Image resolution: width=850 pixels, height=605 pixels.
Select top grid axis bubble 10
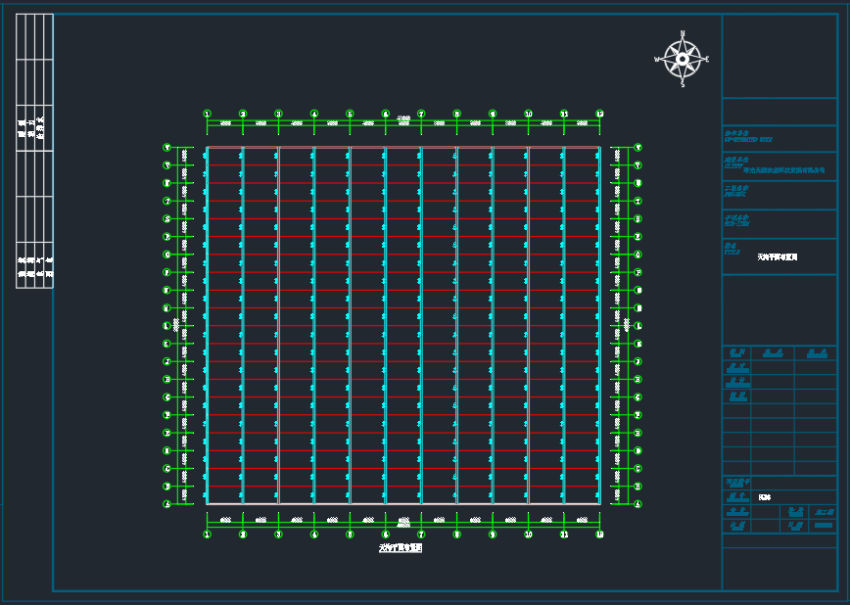click(528, 114)
